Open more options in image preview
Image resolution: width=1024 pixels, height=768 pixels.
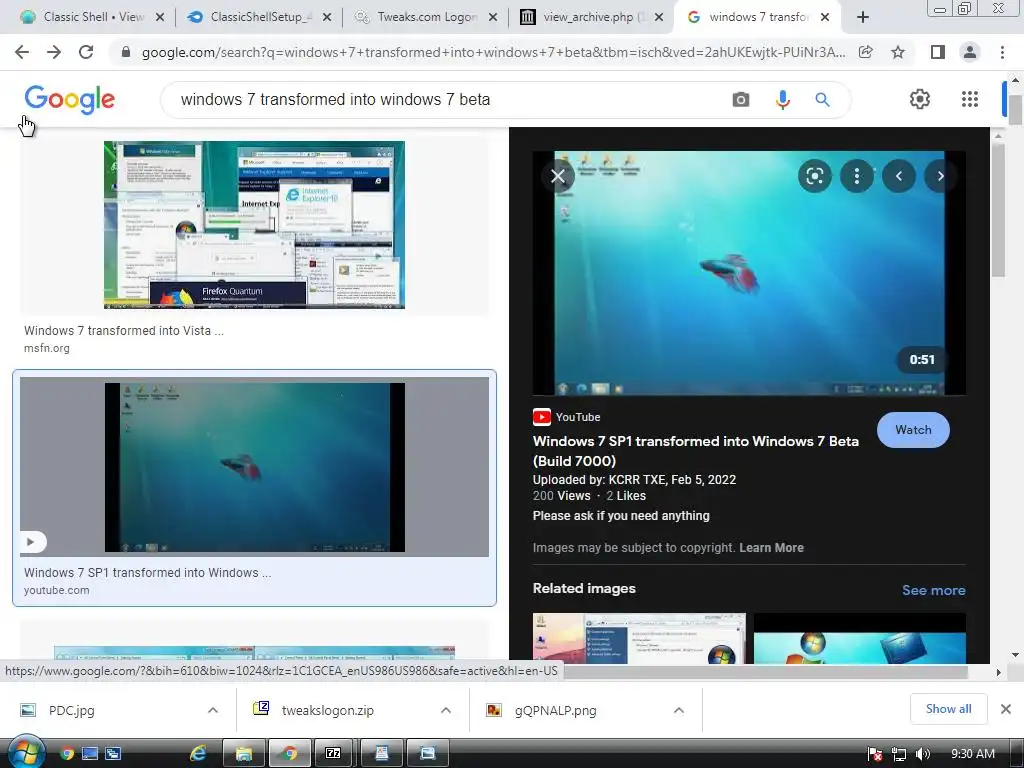tap(856, 176)
